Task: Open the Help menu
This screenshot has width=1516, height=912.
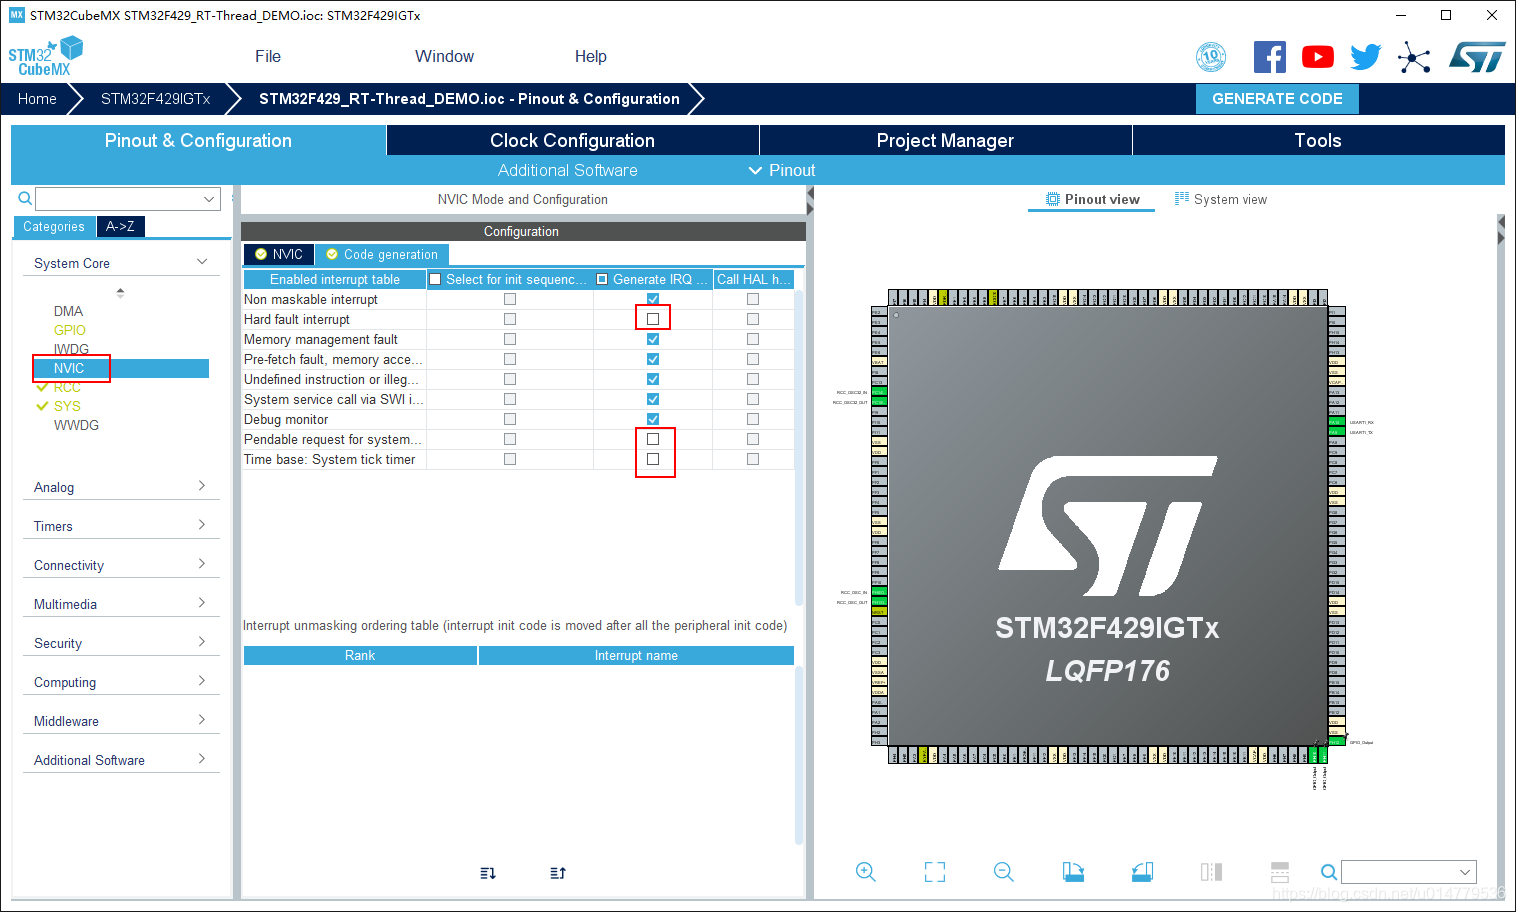Action: coord(591,56)
